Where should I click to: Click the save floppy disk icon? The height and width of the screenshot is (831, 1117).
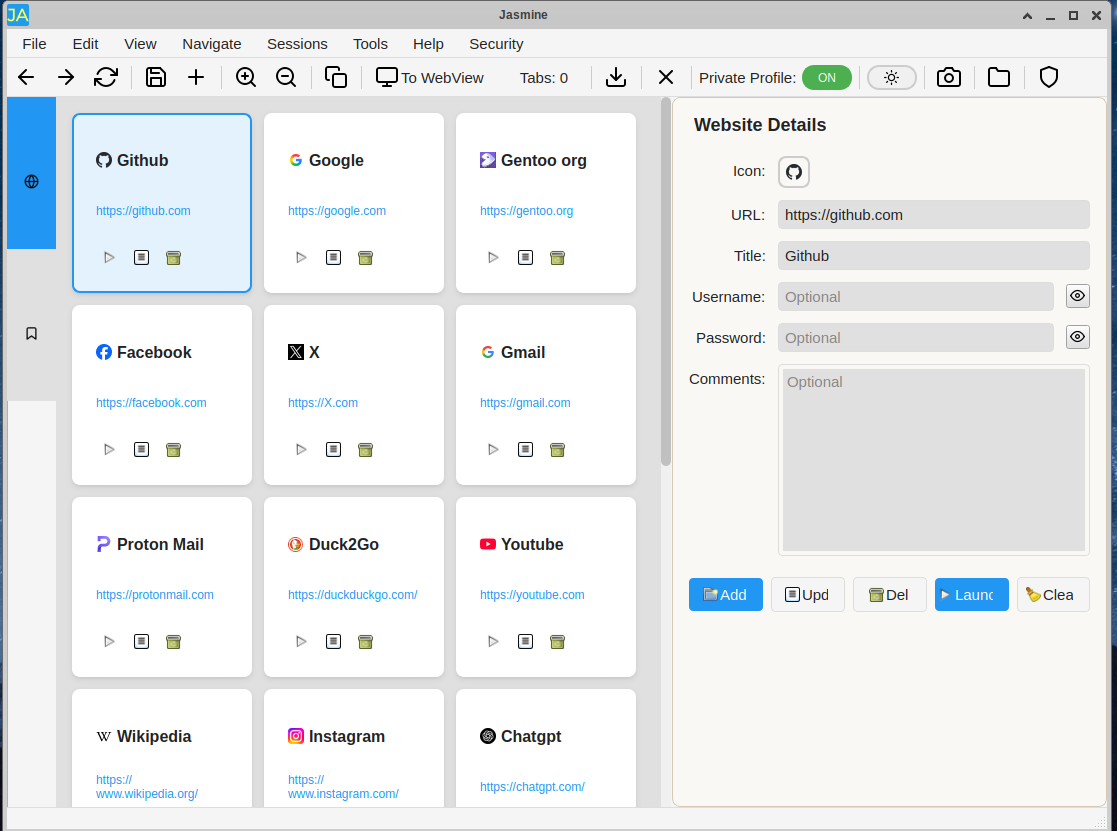[x=156, y=77]
